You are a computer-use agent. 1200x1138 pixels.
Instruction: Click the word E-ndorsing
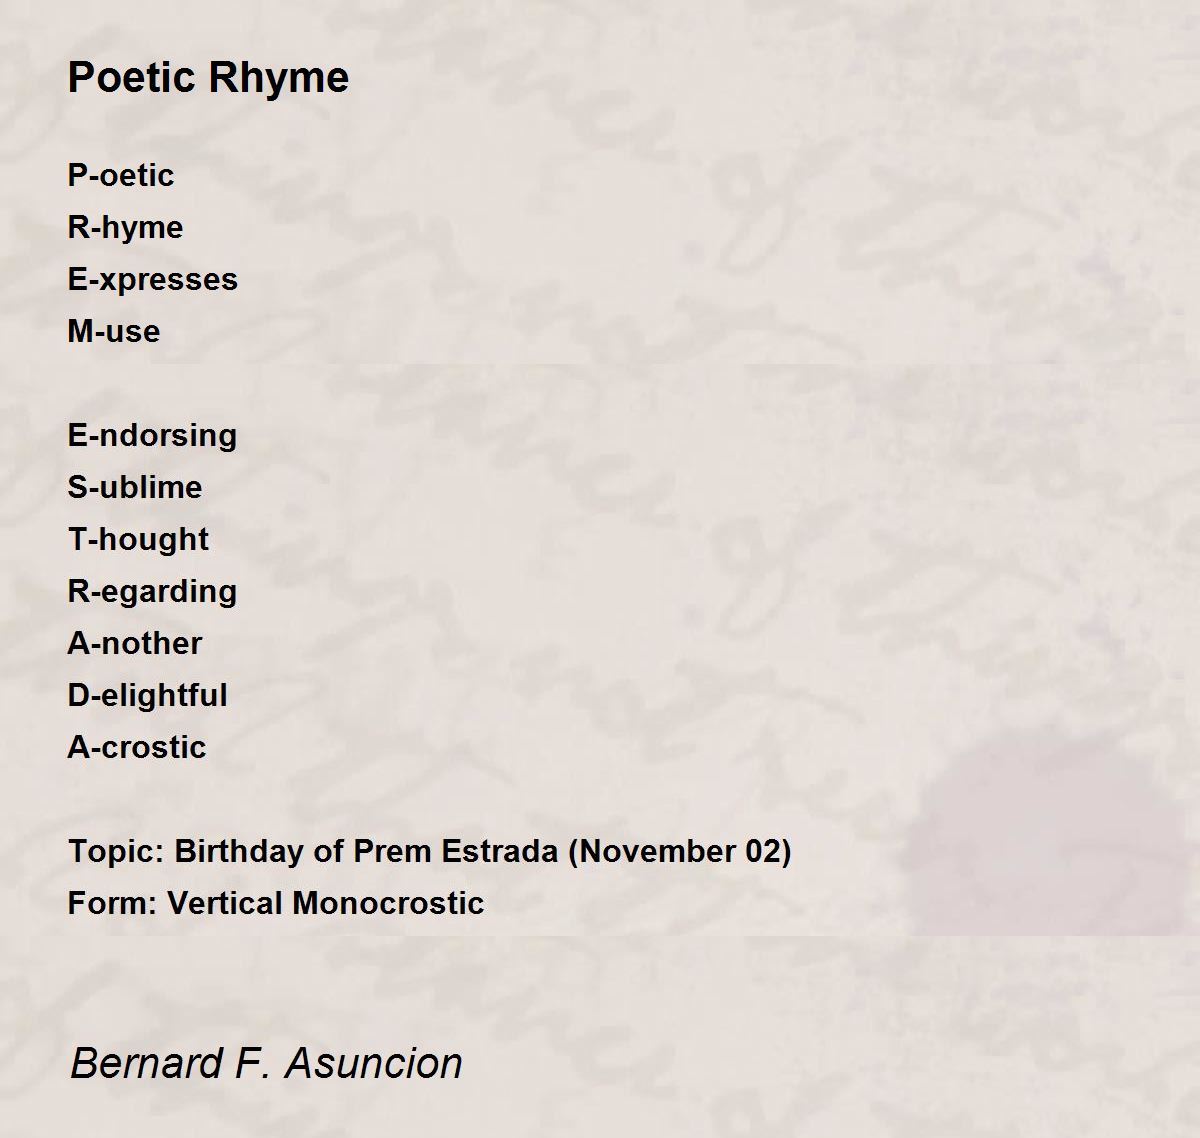pyautogui.click(x=152, y=435)
